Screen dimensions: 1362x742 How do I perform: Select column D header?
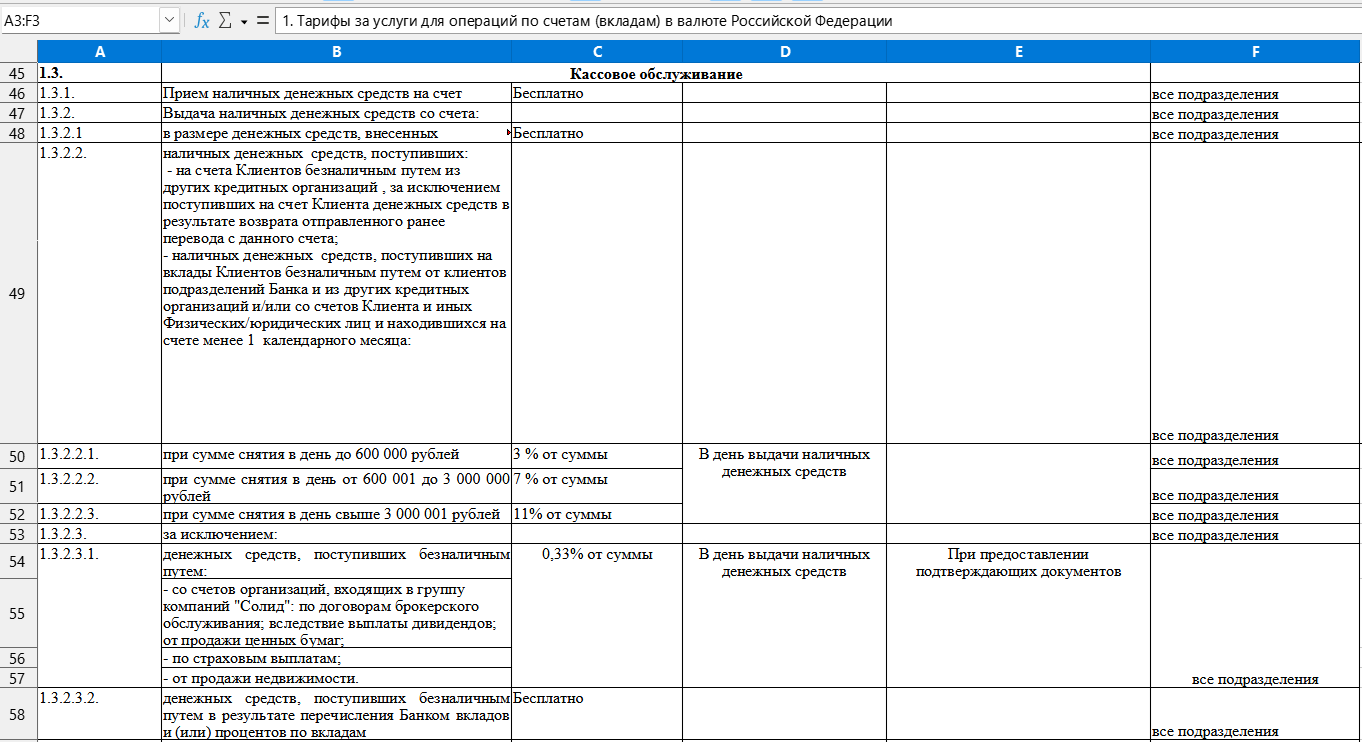tap(785, 52)
